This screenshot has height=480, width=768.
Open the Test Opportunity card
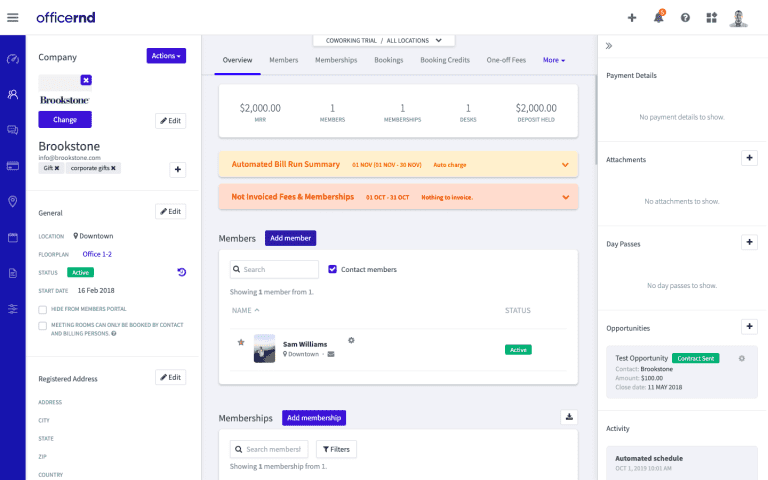pos(682,372)
